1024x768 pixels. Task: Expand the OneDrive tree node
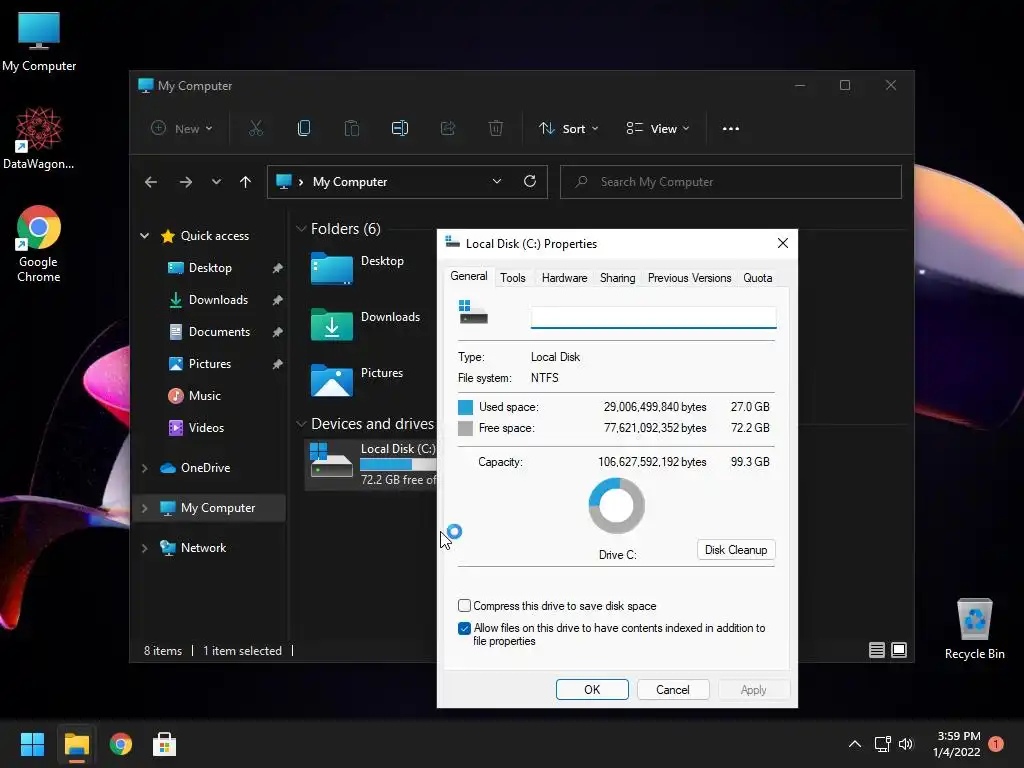point(144,468)
